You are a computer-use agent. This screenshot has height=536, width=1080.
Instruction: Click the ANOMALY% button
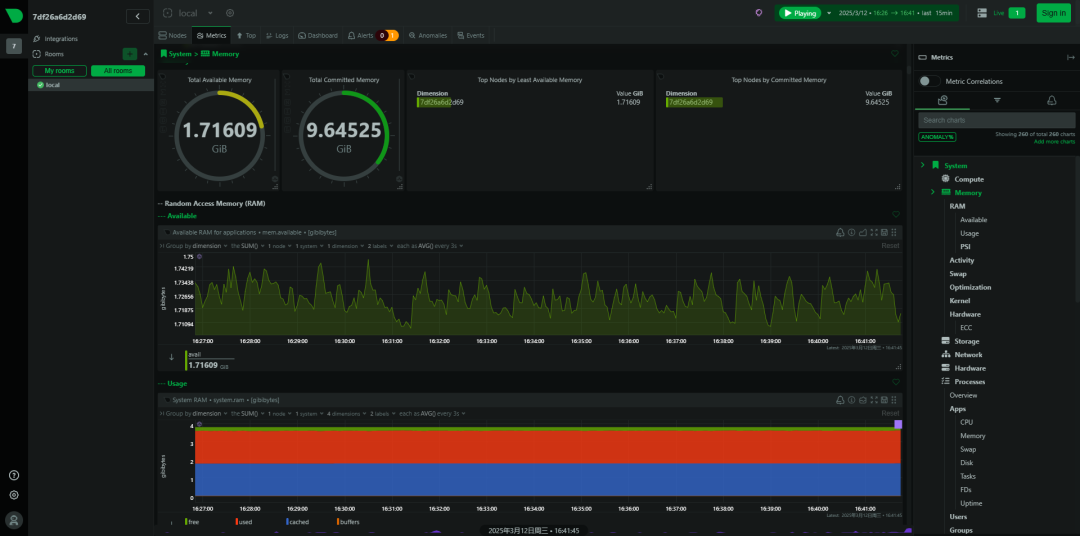(x=937, y=137)
